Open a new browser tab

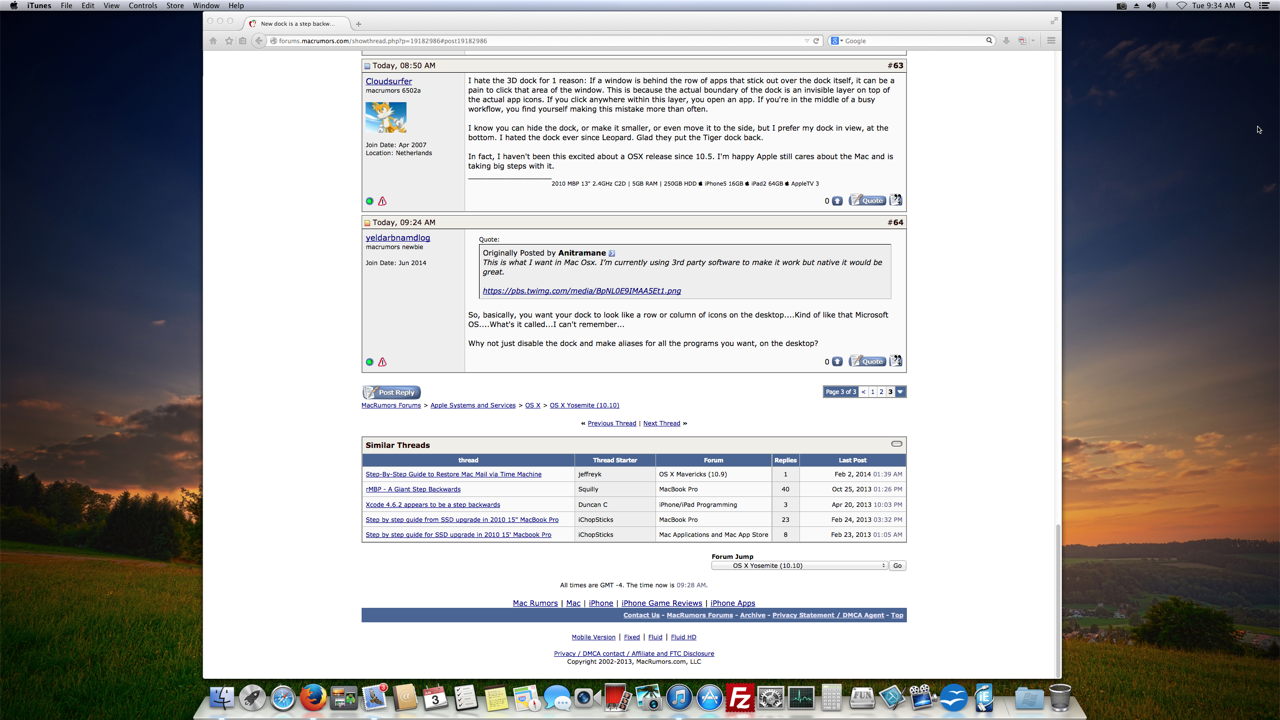point(358,24)
